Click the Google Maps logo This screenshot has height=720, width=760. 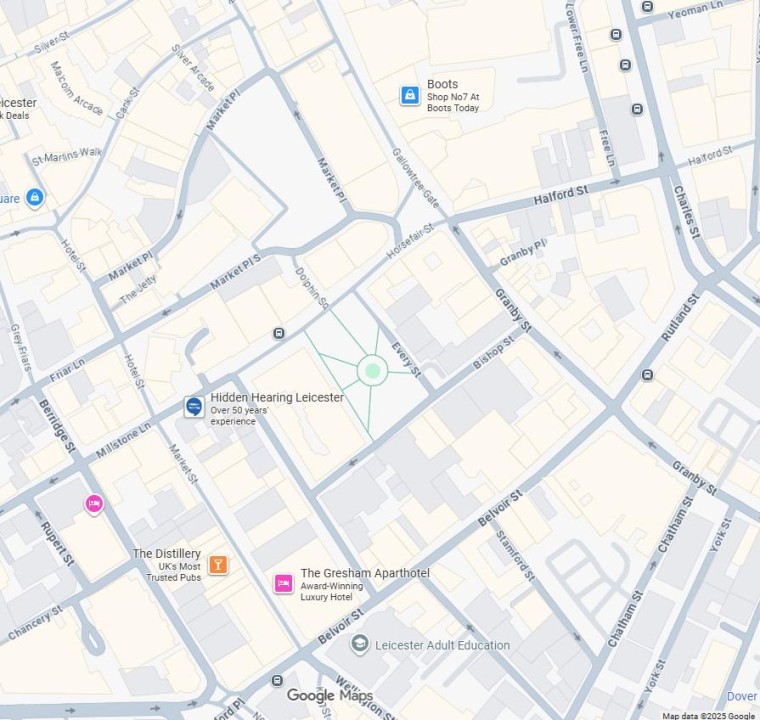click(x=330, y=696)
